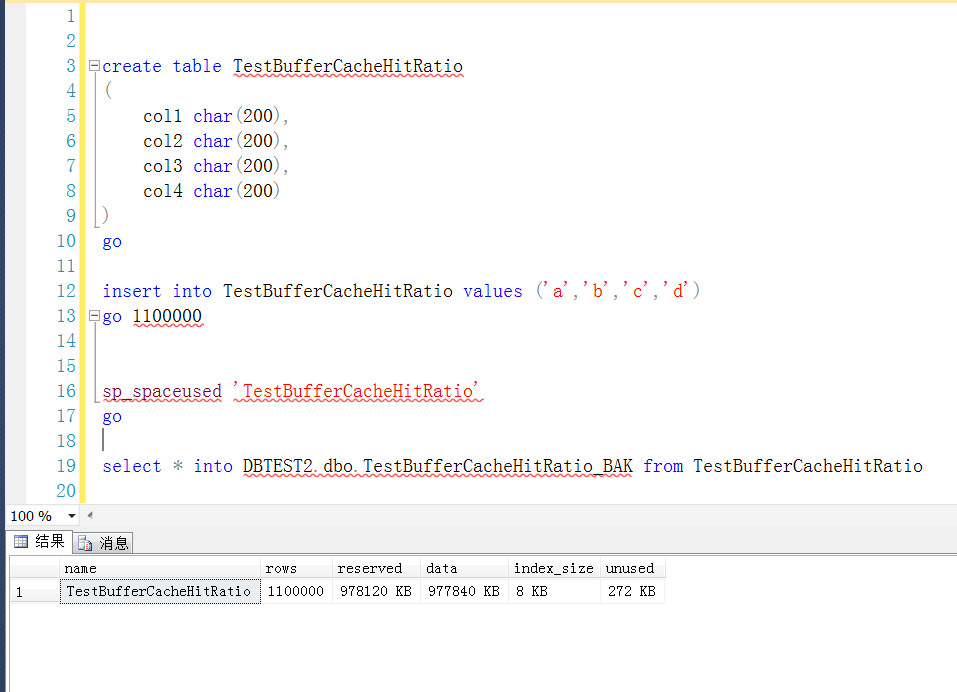Click the 977840 KB data cell
Screen dimensions: 957x692
pyautogui.click(x=464, y=591)
